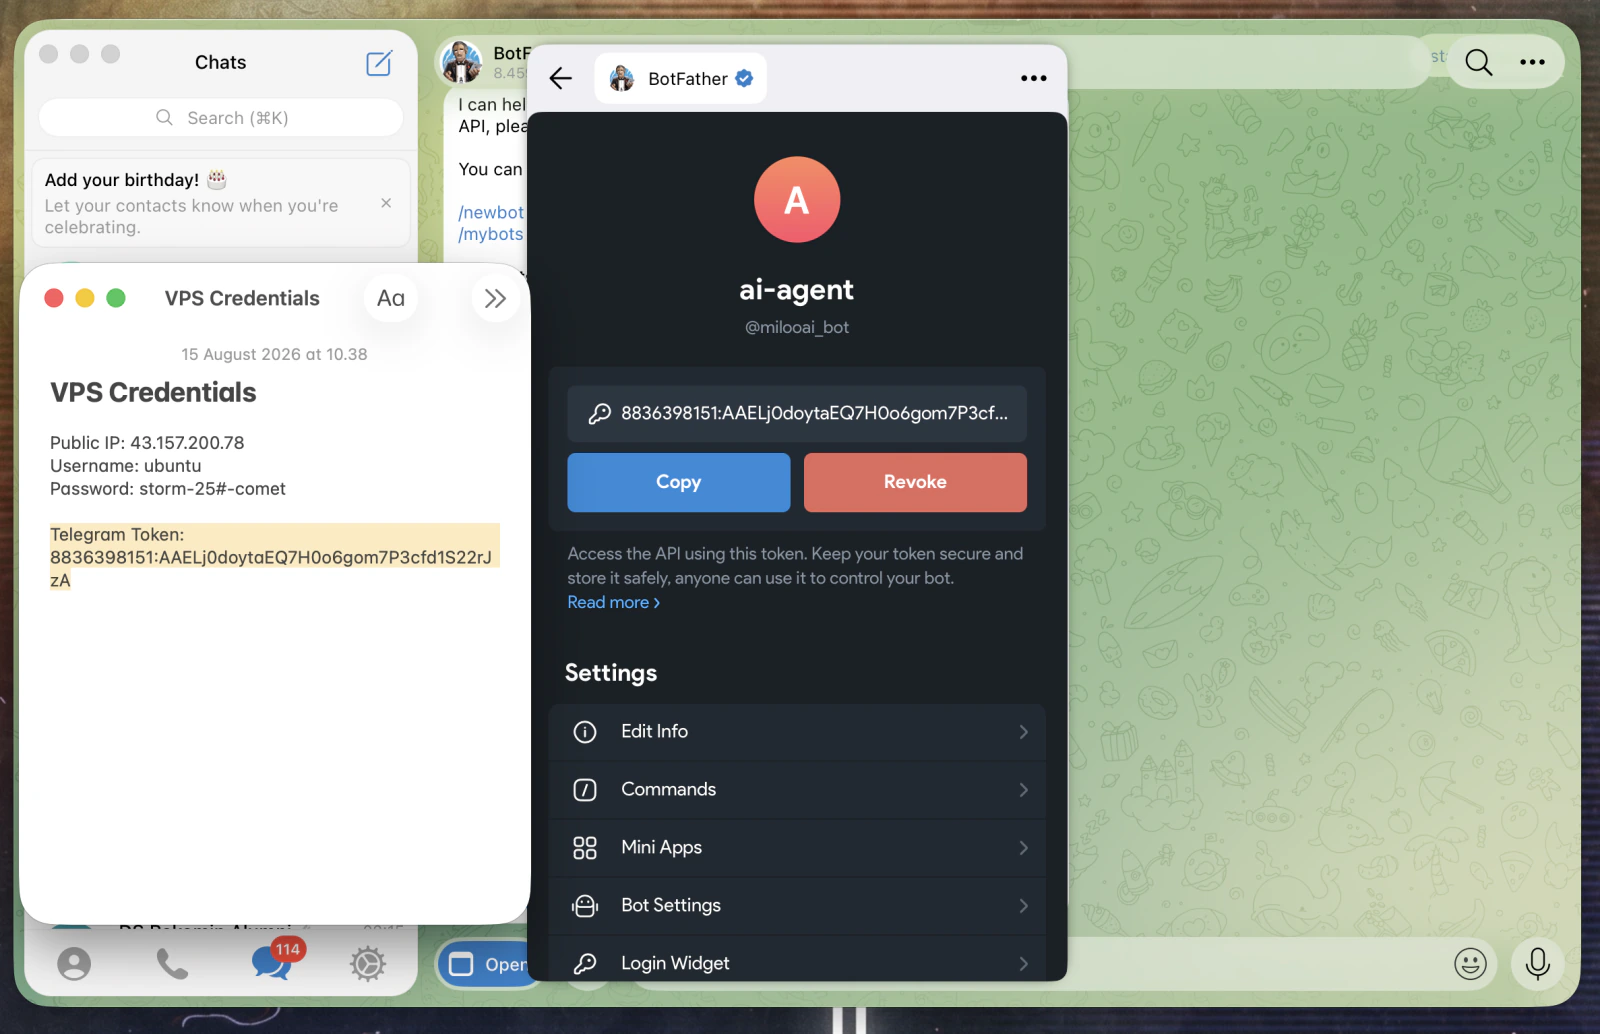Click the Search chats field

(221, 118)
